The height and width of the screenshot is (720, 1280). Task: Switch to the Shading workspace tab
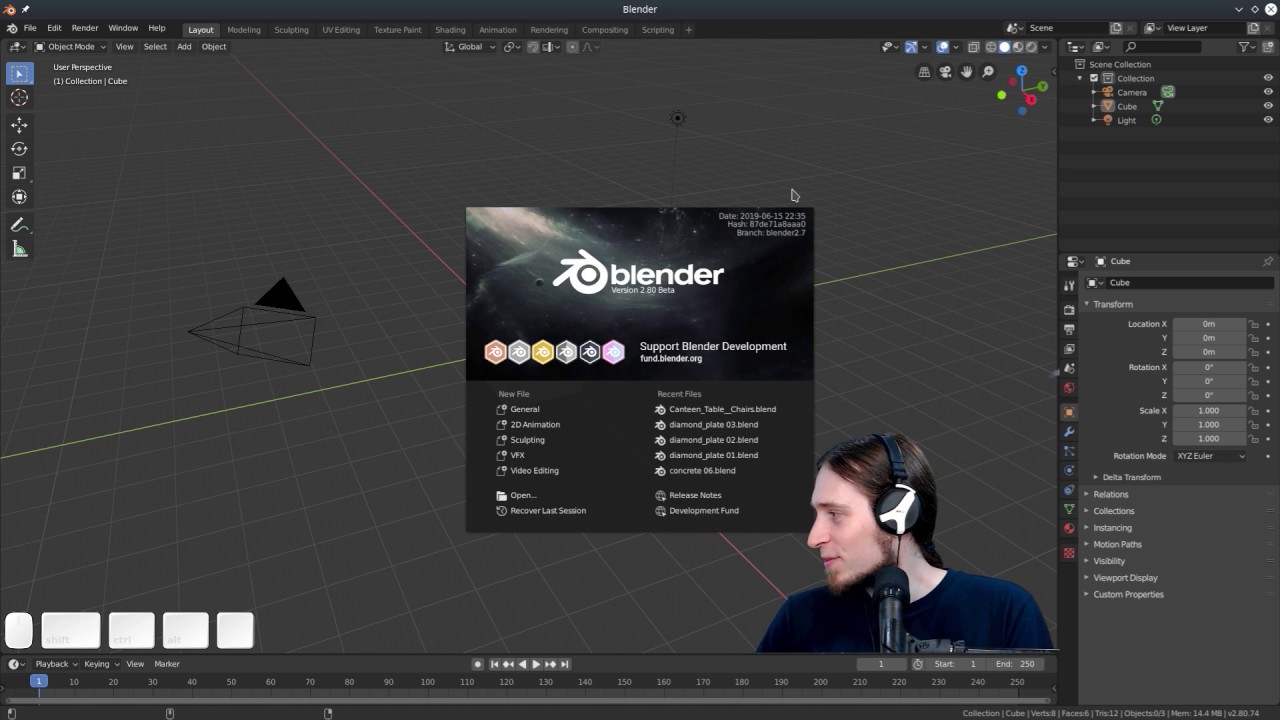point(450,30)
